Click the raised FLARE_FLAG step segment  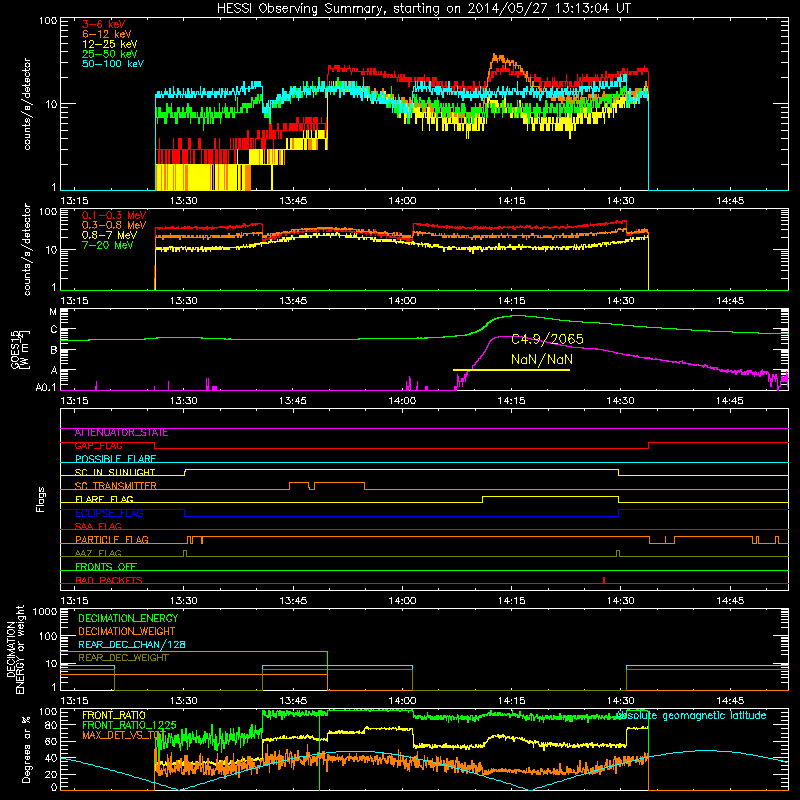coord(551,496)
